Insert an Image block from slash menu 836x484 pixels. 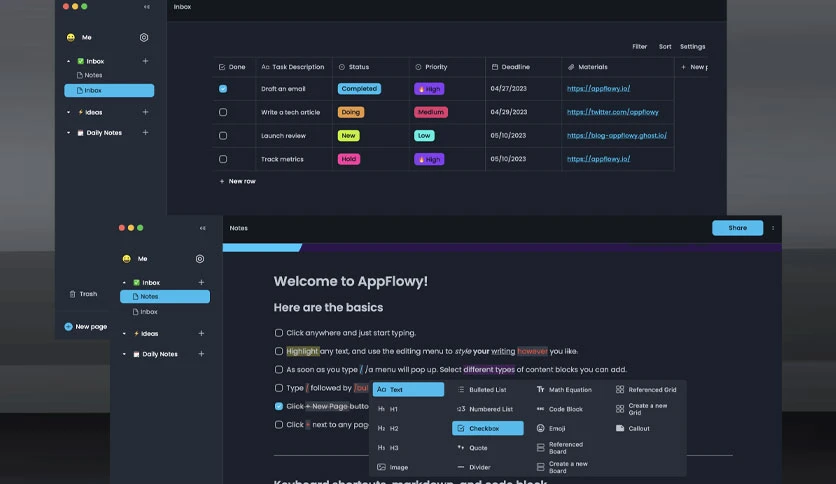tap(393, 467)
